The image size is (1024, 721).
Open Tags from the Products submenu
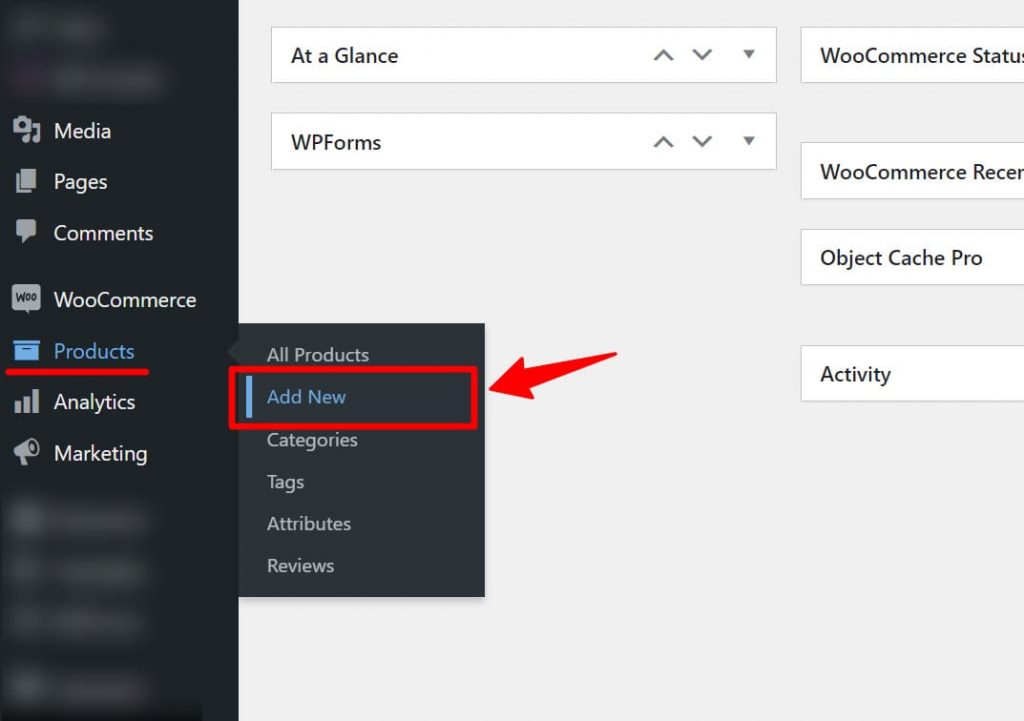285,482
